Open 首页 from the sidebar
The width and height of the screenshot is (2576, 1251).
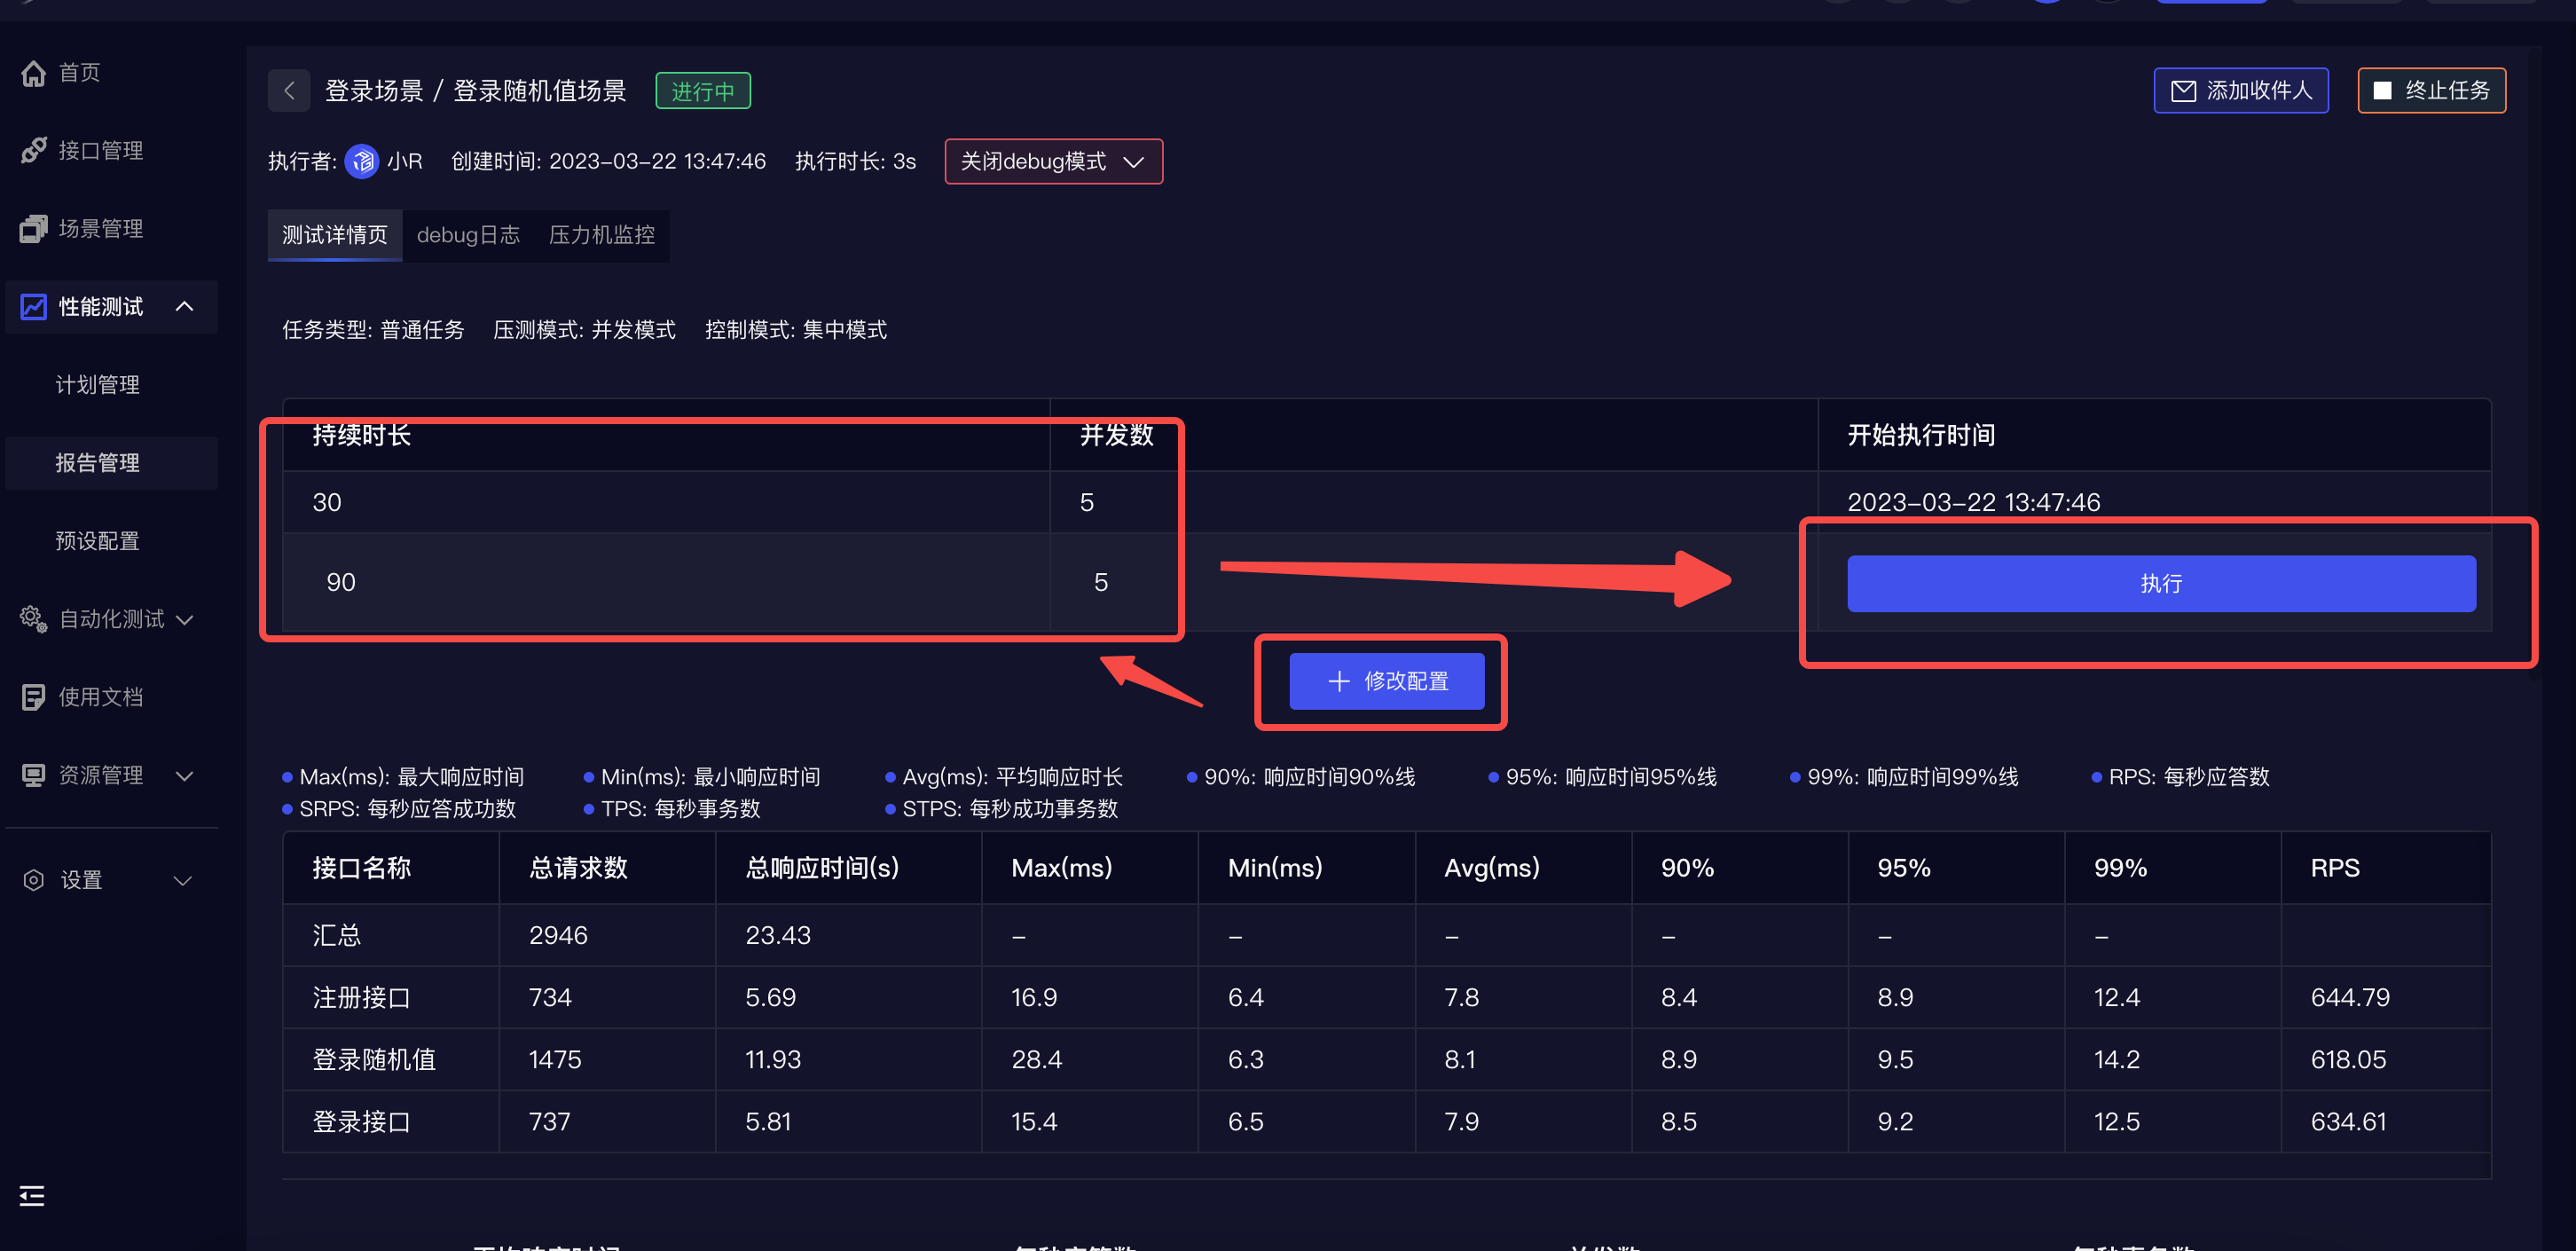pyautogui.click(x=79, y=73)
